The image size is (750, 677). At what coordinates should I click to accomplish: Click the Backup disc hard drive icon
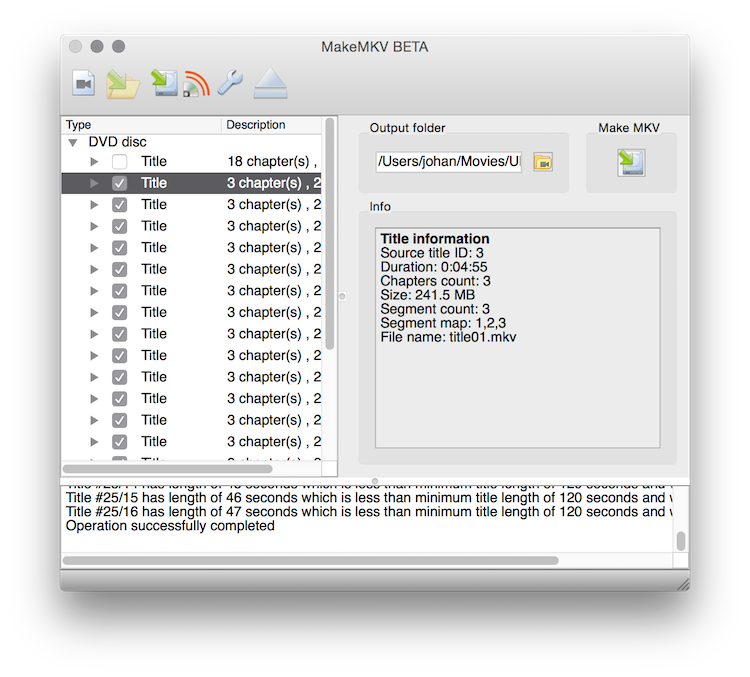click(x=165, y=82)
